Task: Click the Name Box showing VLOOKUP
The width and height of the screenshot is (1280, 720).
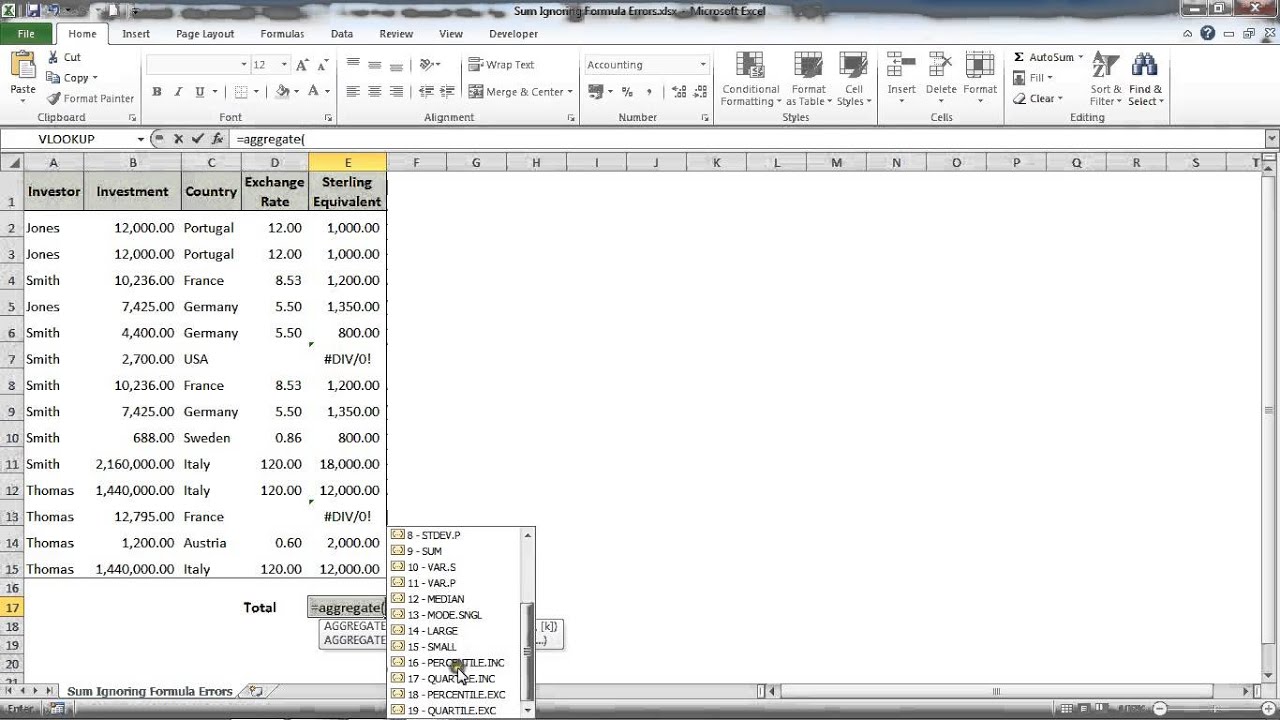Action: 66,139
